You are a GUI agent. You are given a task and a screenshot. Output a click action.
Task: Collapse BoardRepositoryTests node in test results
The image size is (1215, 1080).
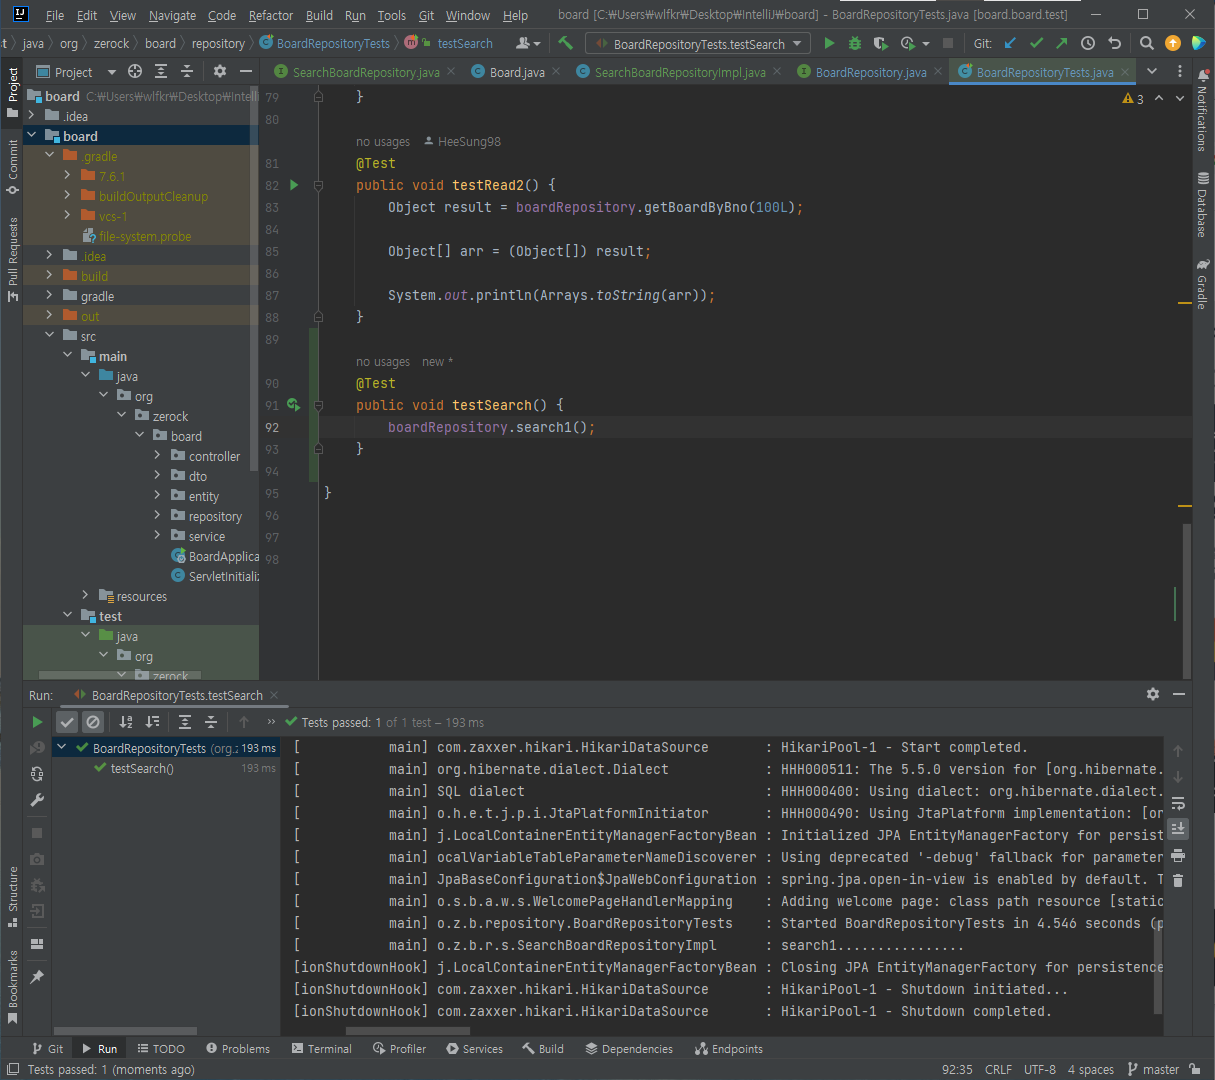[x=62, y=747]
